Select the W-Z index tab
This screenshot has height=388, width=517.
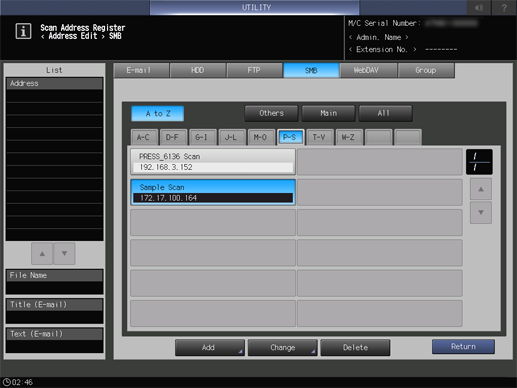[349, 137]
